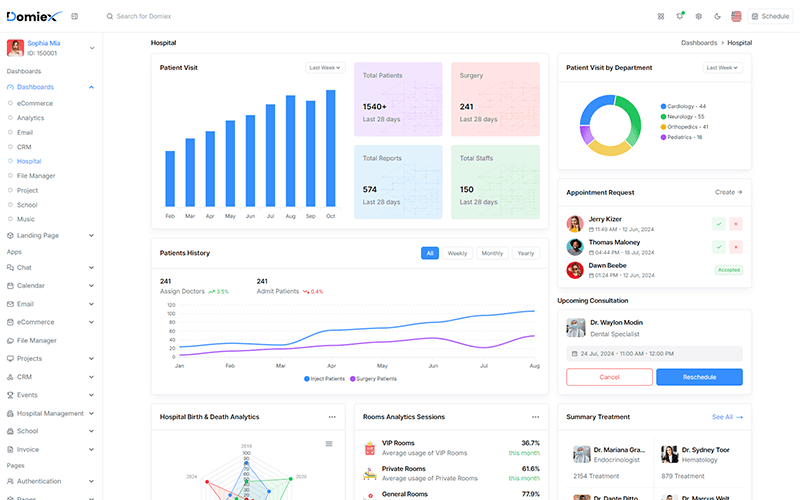
Task: Expand the Apps eCommerce chevron
Action: [91, 322]
